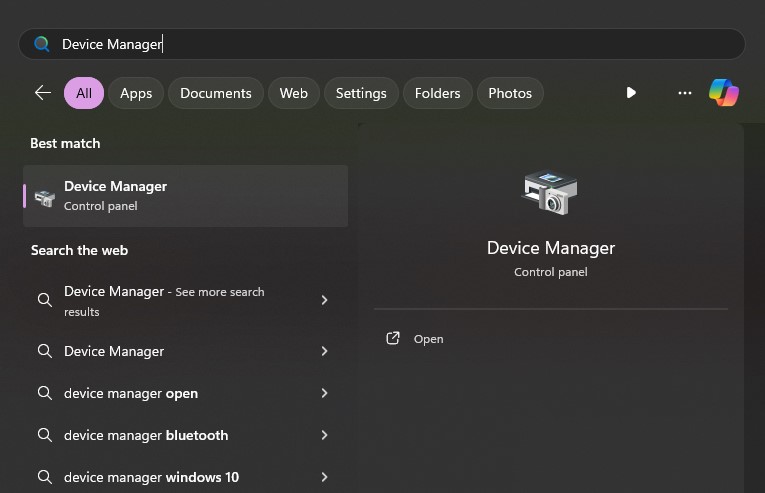Open the three-dot more options menu
Image resolution: width=765 pixels, height=493 pixels.
(684, 93)
